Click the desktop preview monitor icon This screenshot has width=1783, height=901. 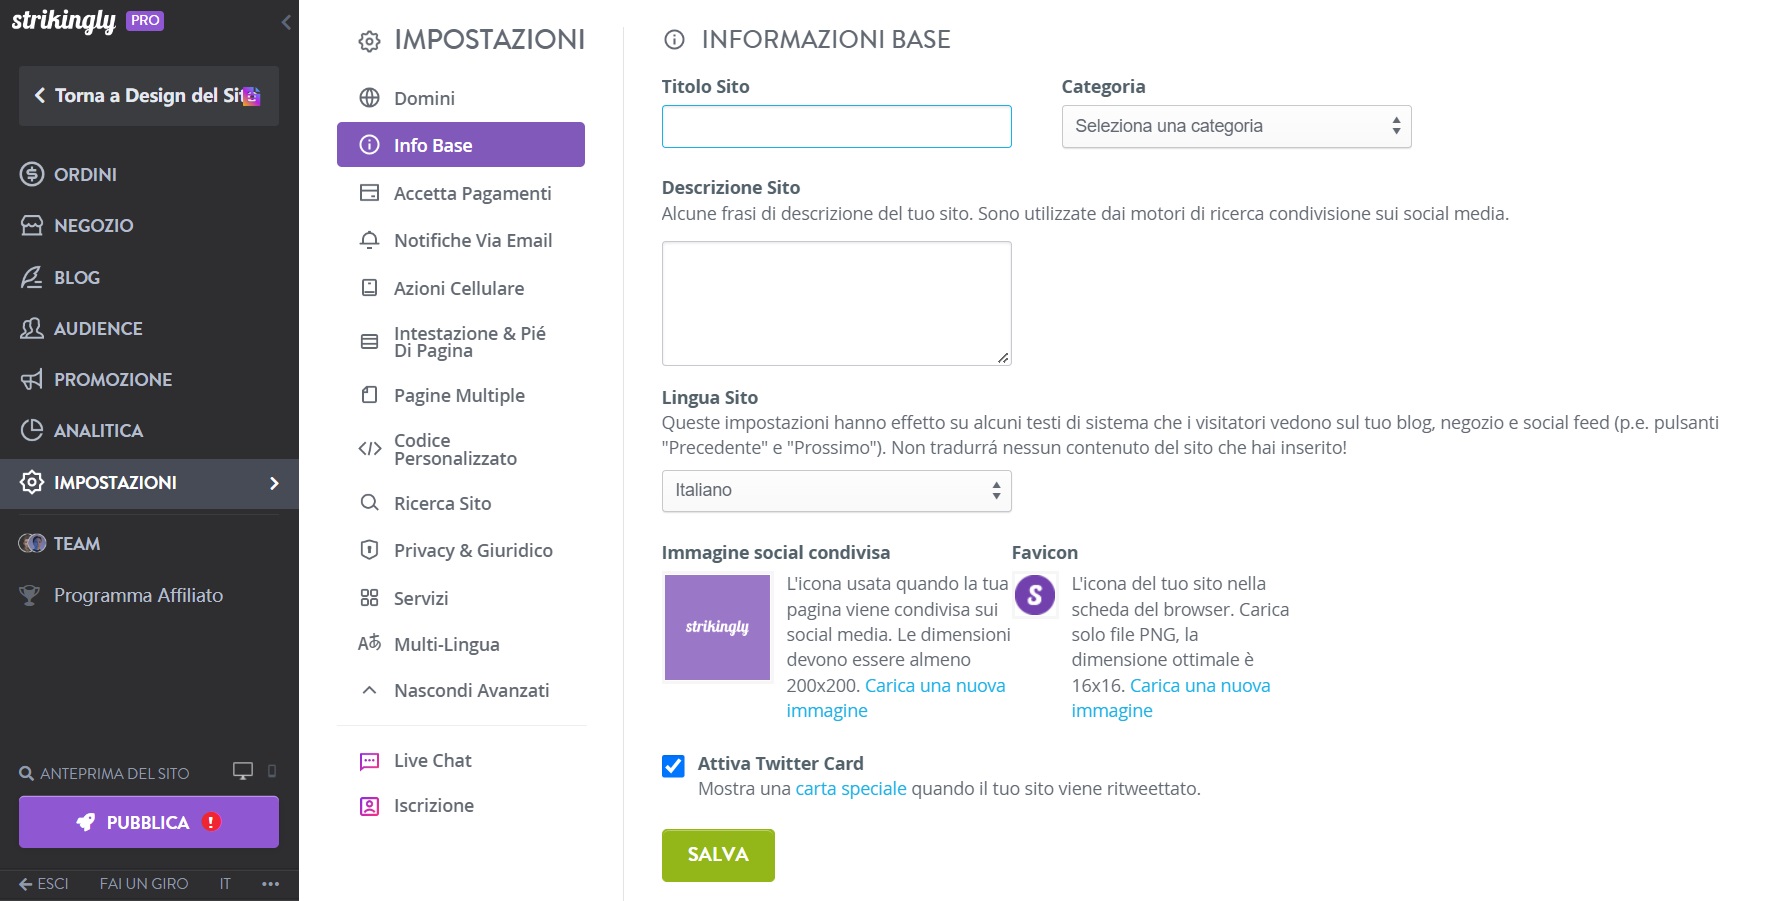pyautogui.click(x=242, y=771)
